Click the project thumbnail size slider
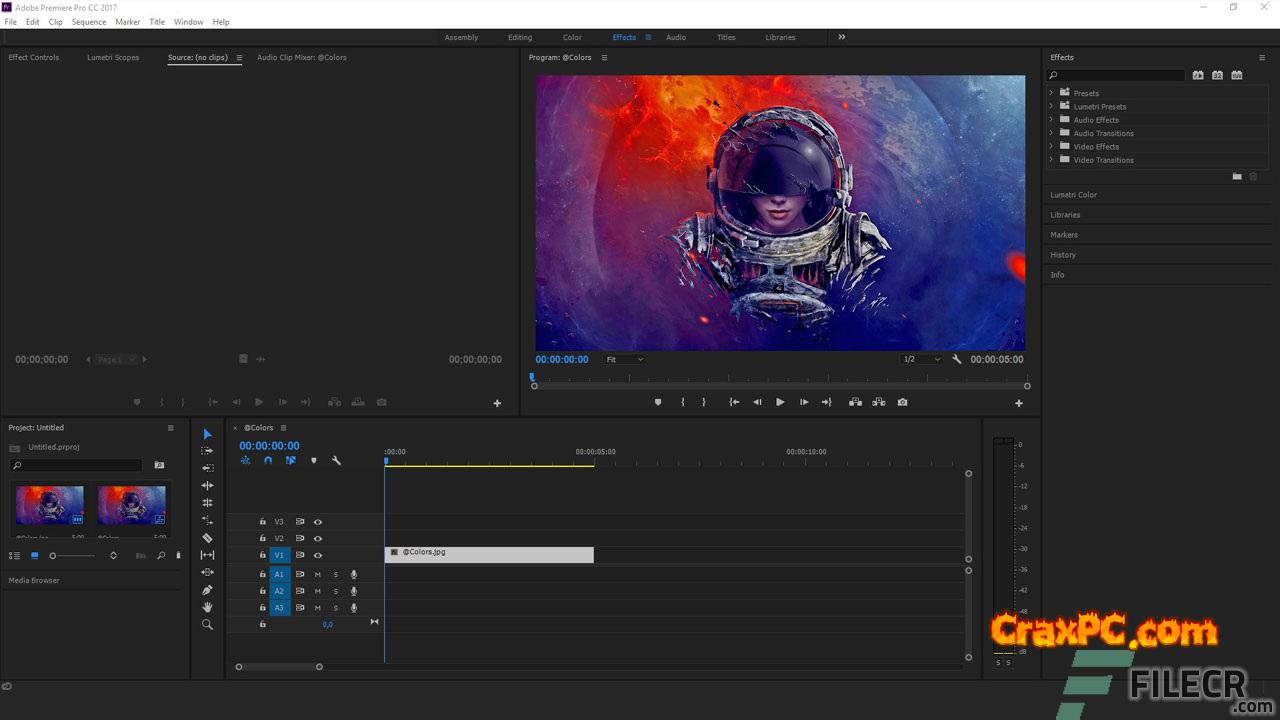 pyautogui.click(x=54, y=556)
